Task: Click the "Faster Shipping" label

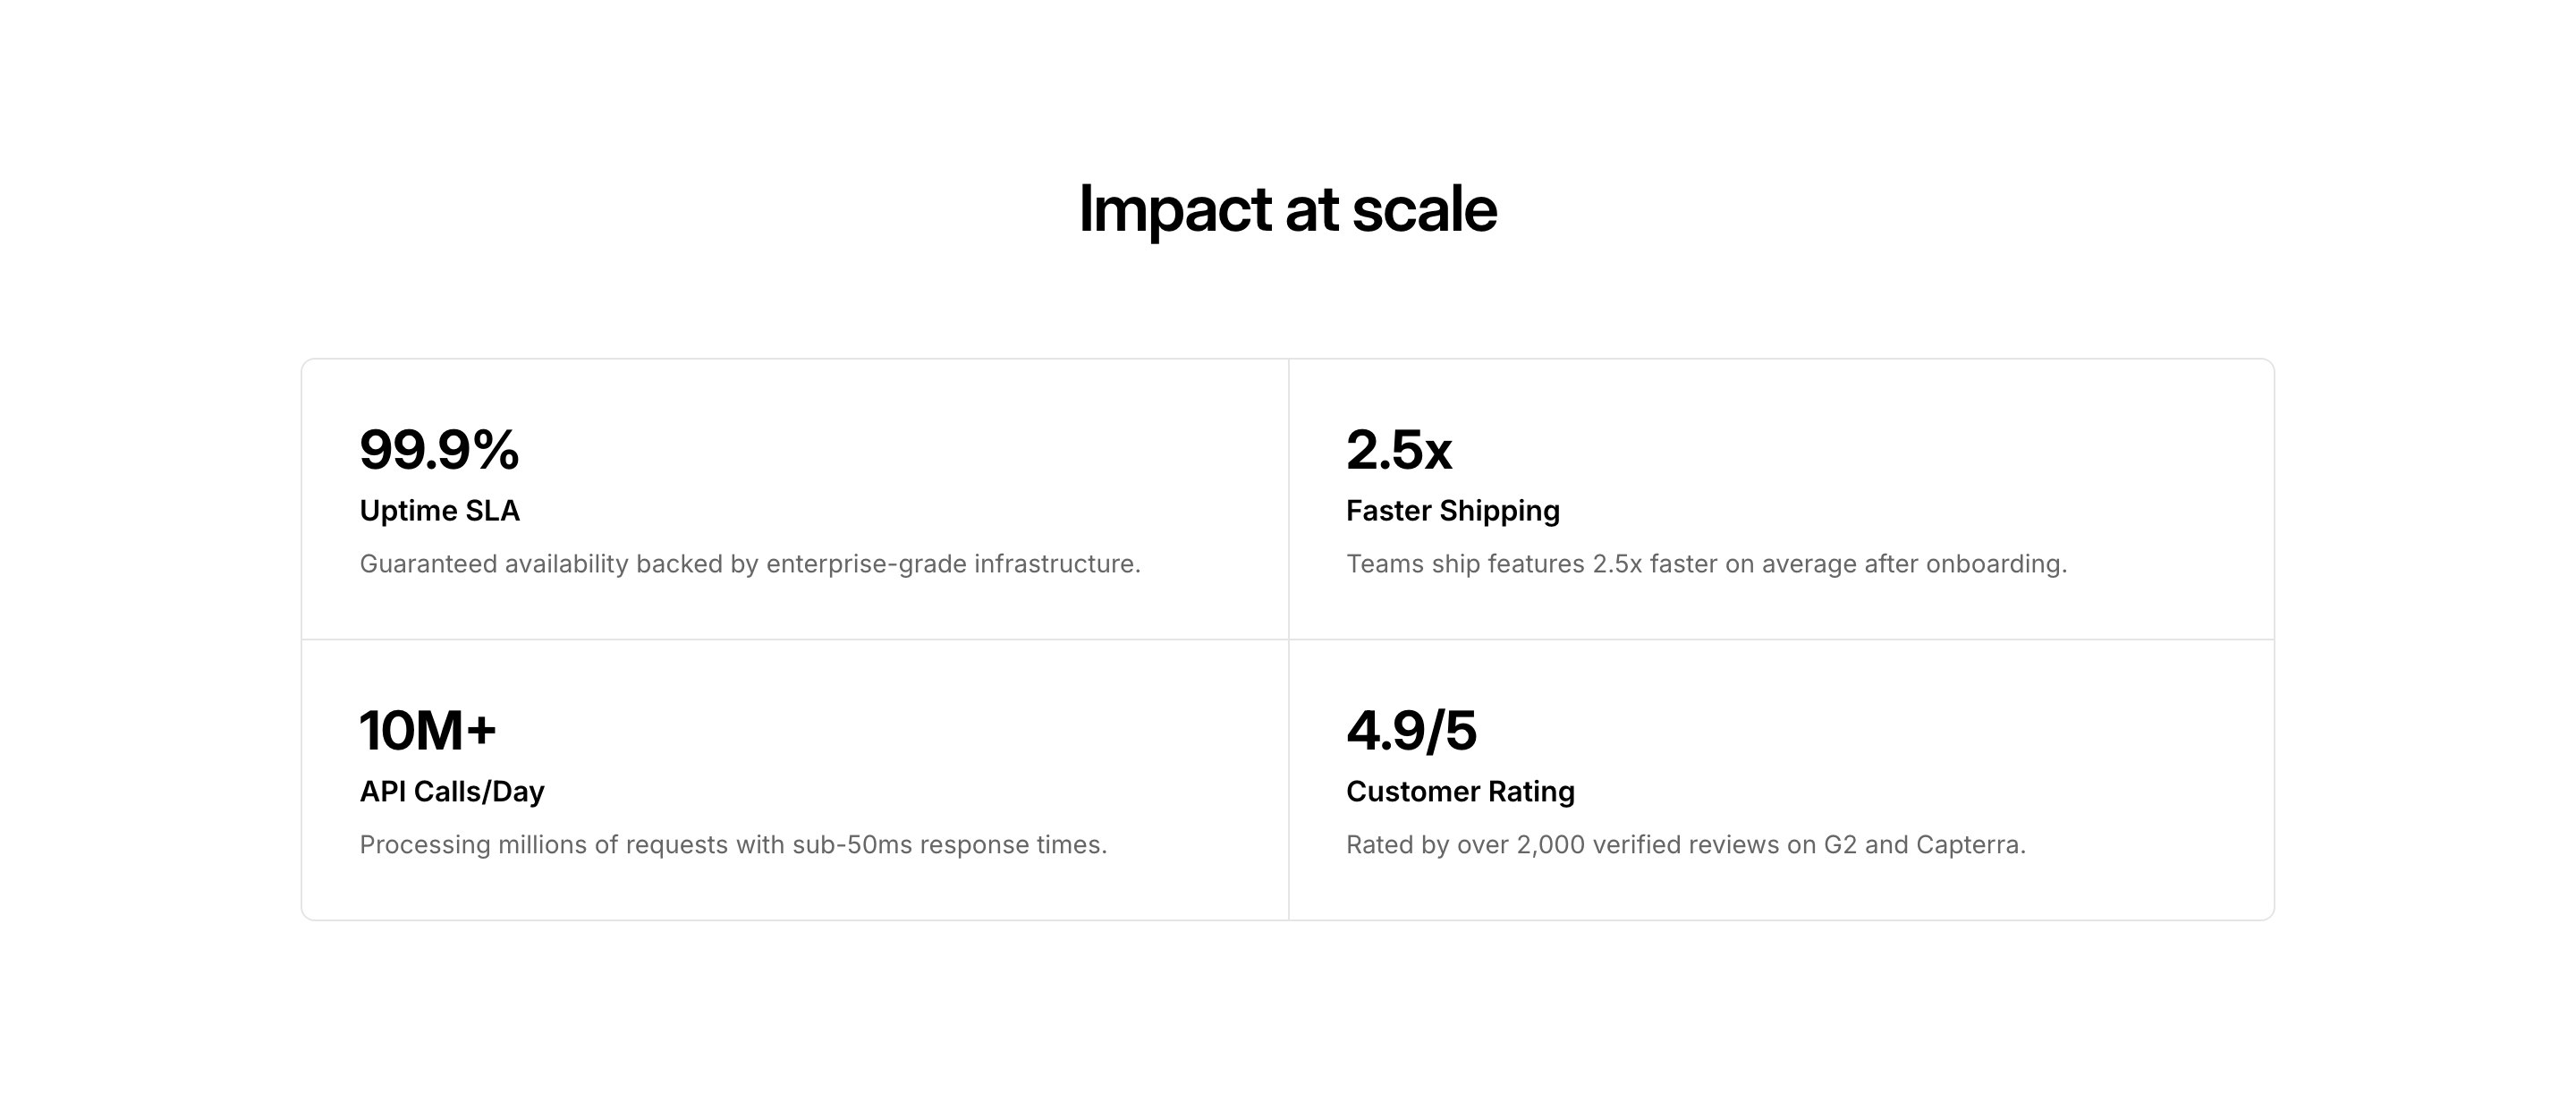Action: pos(1452,511)
